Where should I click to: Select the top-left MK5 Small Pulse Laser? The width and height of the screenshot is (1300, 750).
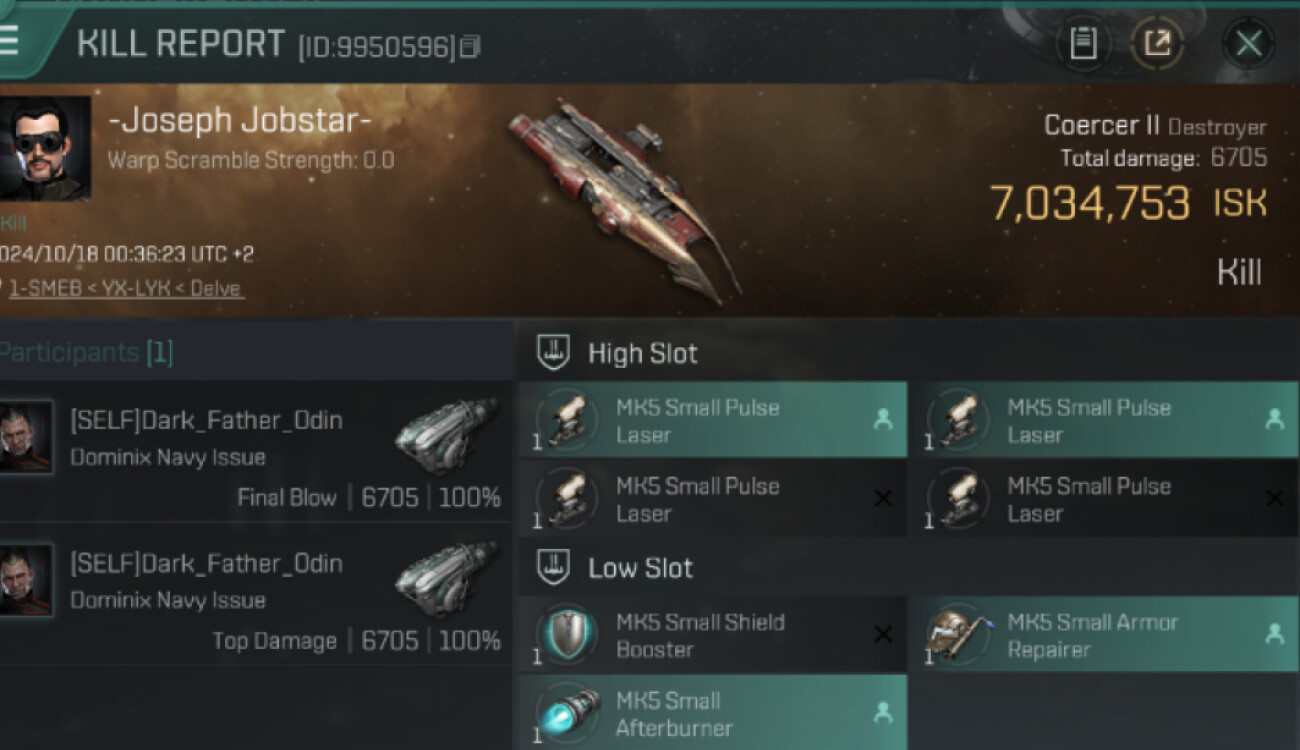[x=713, y=420]
